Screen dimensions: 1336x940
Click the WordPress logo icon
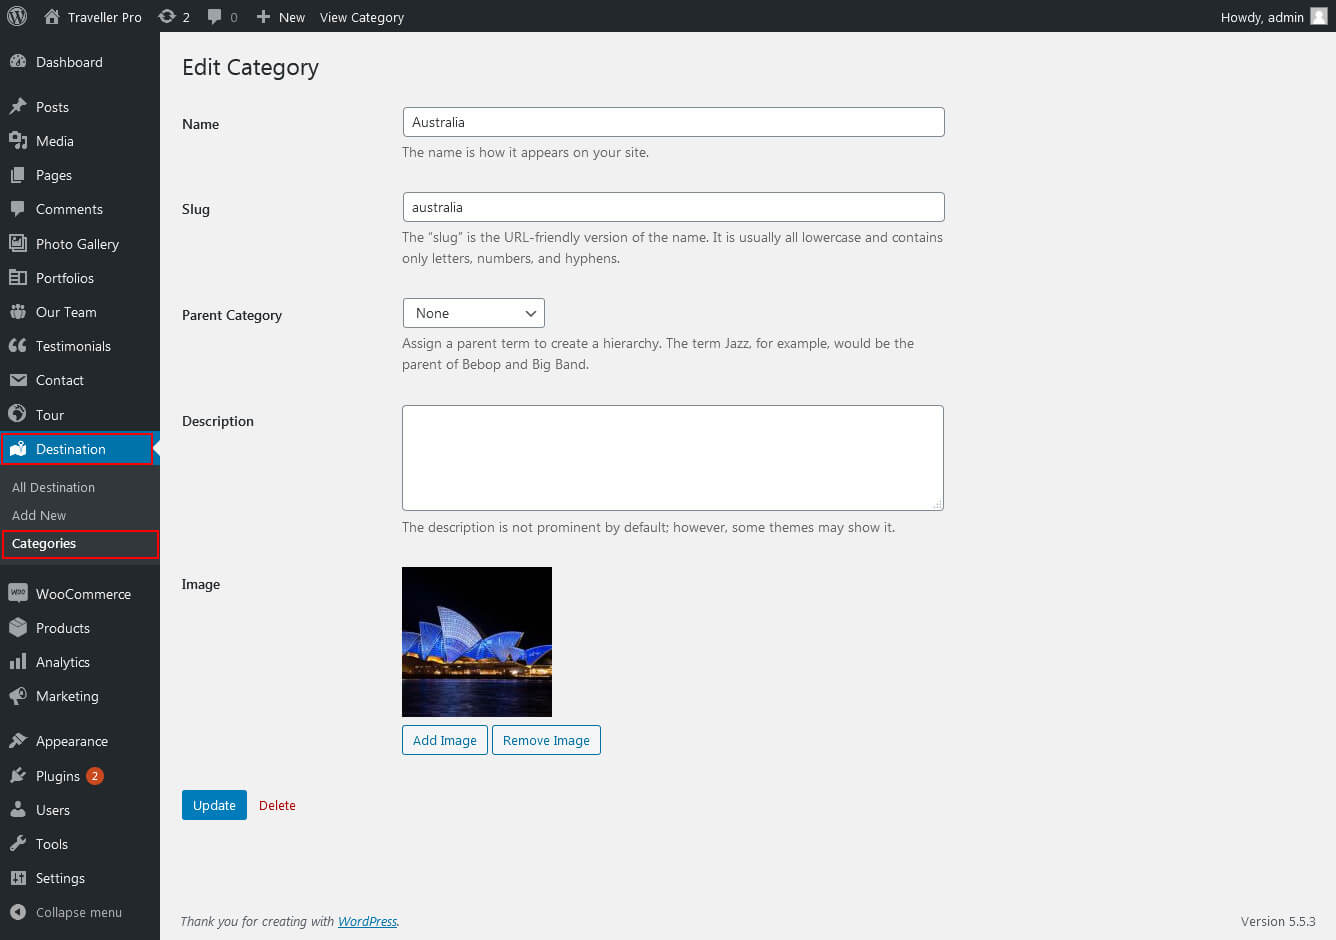click(17, 16)
